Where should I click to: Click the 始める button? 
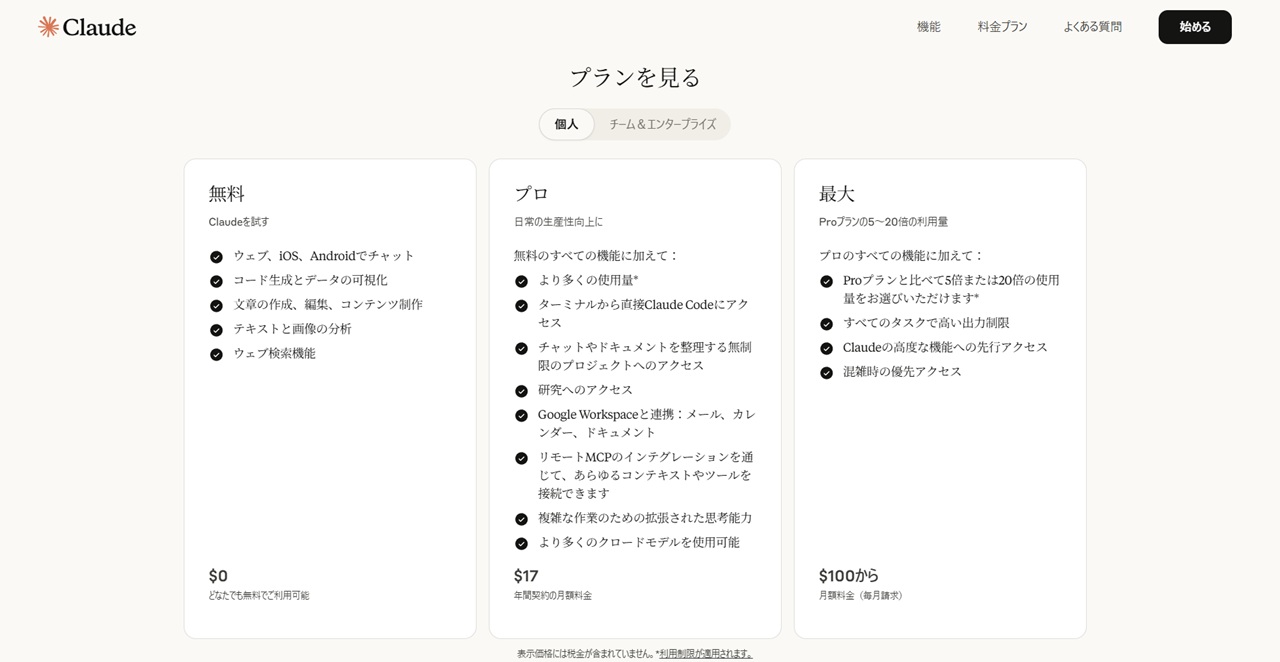1195,27
